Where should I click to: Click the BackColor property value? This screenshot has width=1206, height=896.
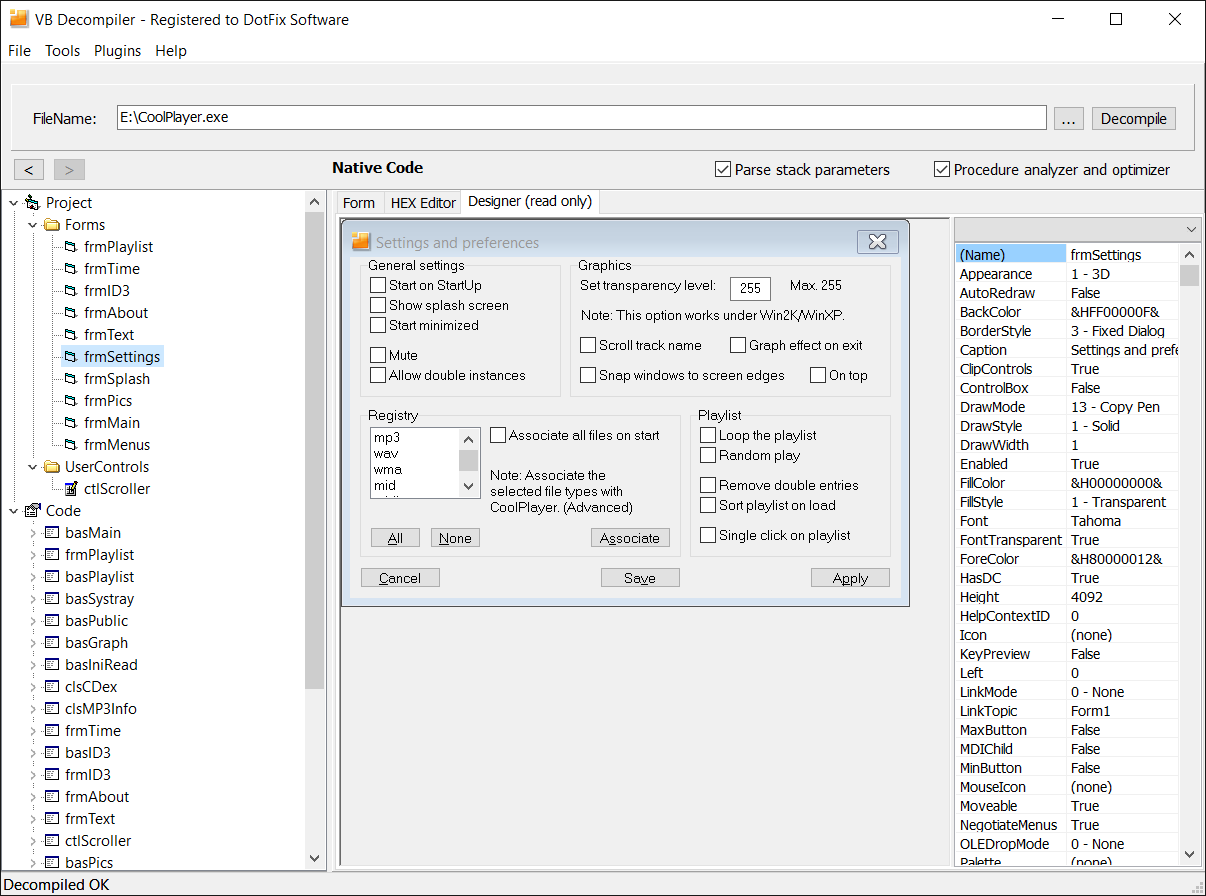[1123, 312]
